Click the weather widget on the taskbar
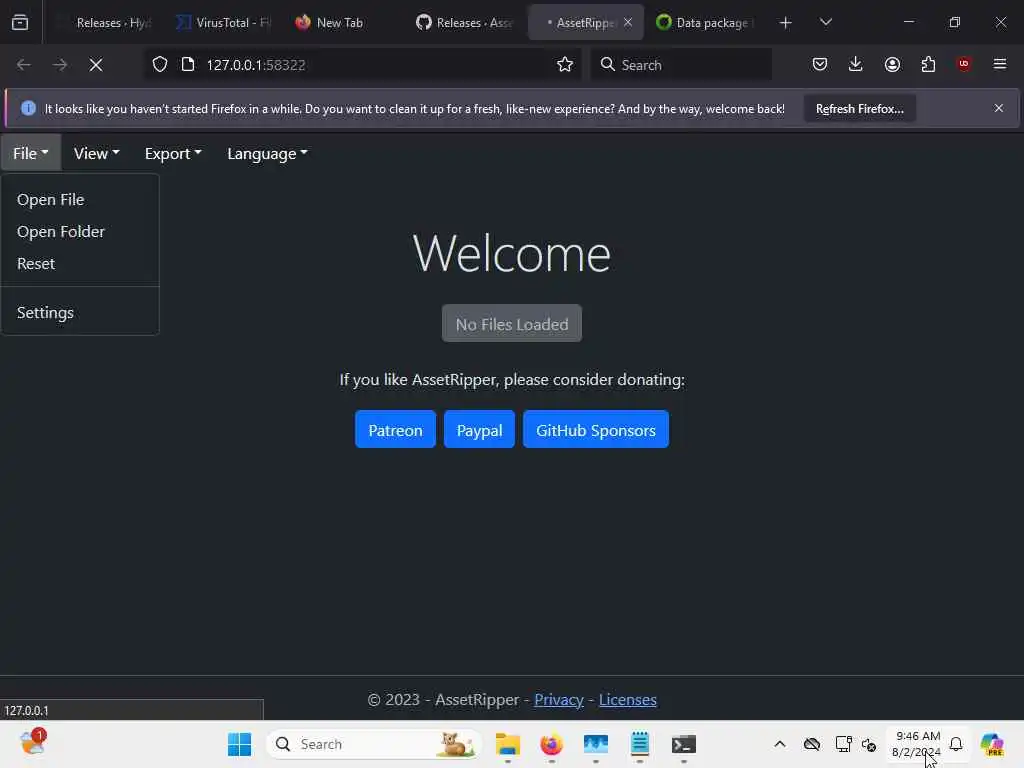The width and height of the screenshot is (1024, 768). pyautogui.click(x=32, y=743)
